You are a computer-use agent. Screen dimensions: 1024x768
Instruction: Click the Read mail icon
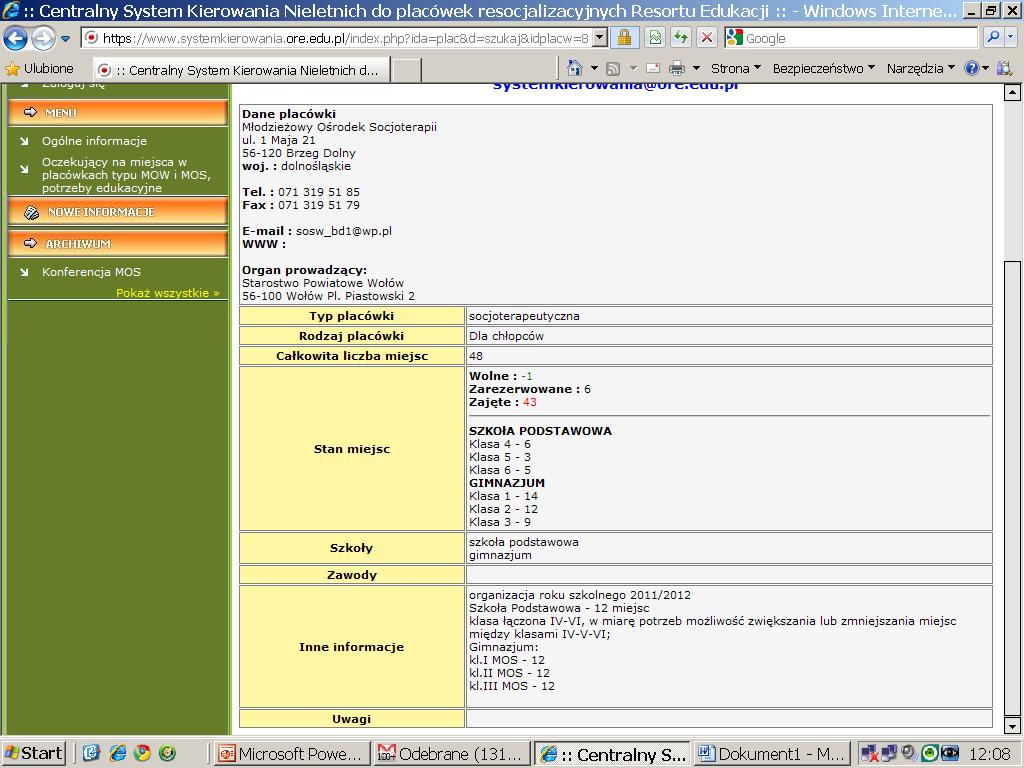click(x=652, y=69)
